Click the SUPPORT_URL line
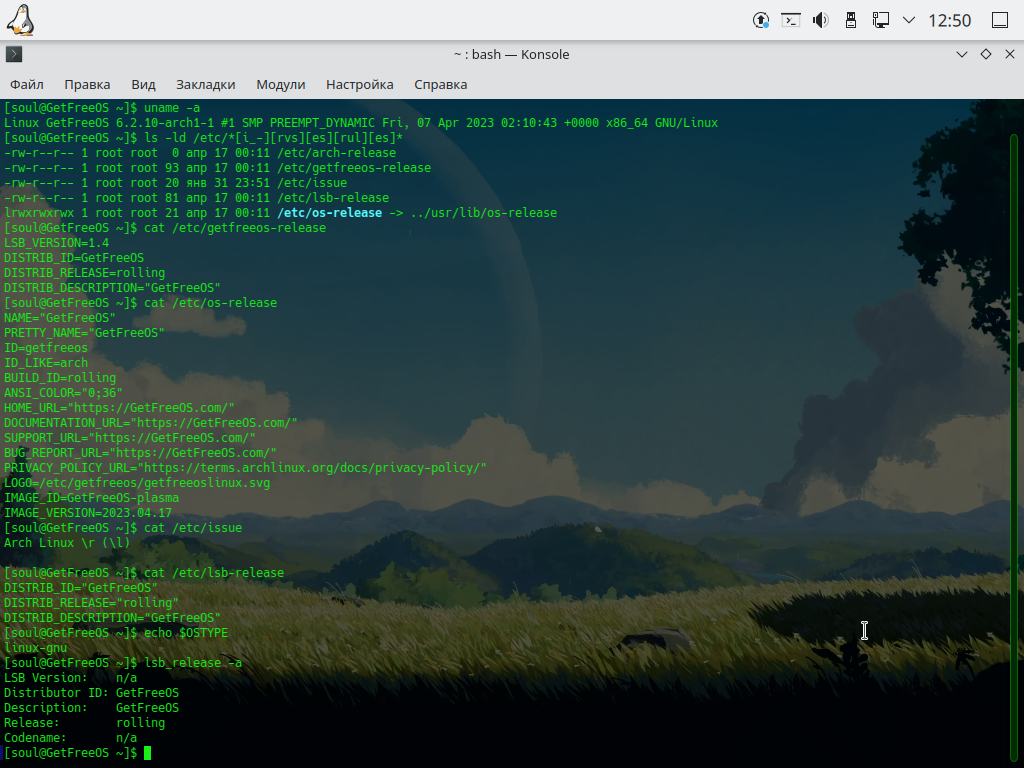The height and width of the screenshot is (768, 1024). coord(130,438)
